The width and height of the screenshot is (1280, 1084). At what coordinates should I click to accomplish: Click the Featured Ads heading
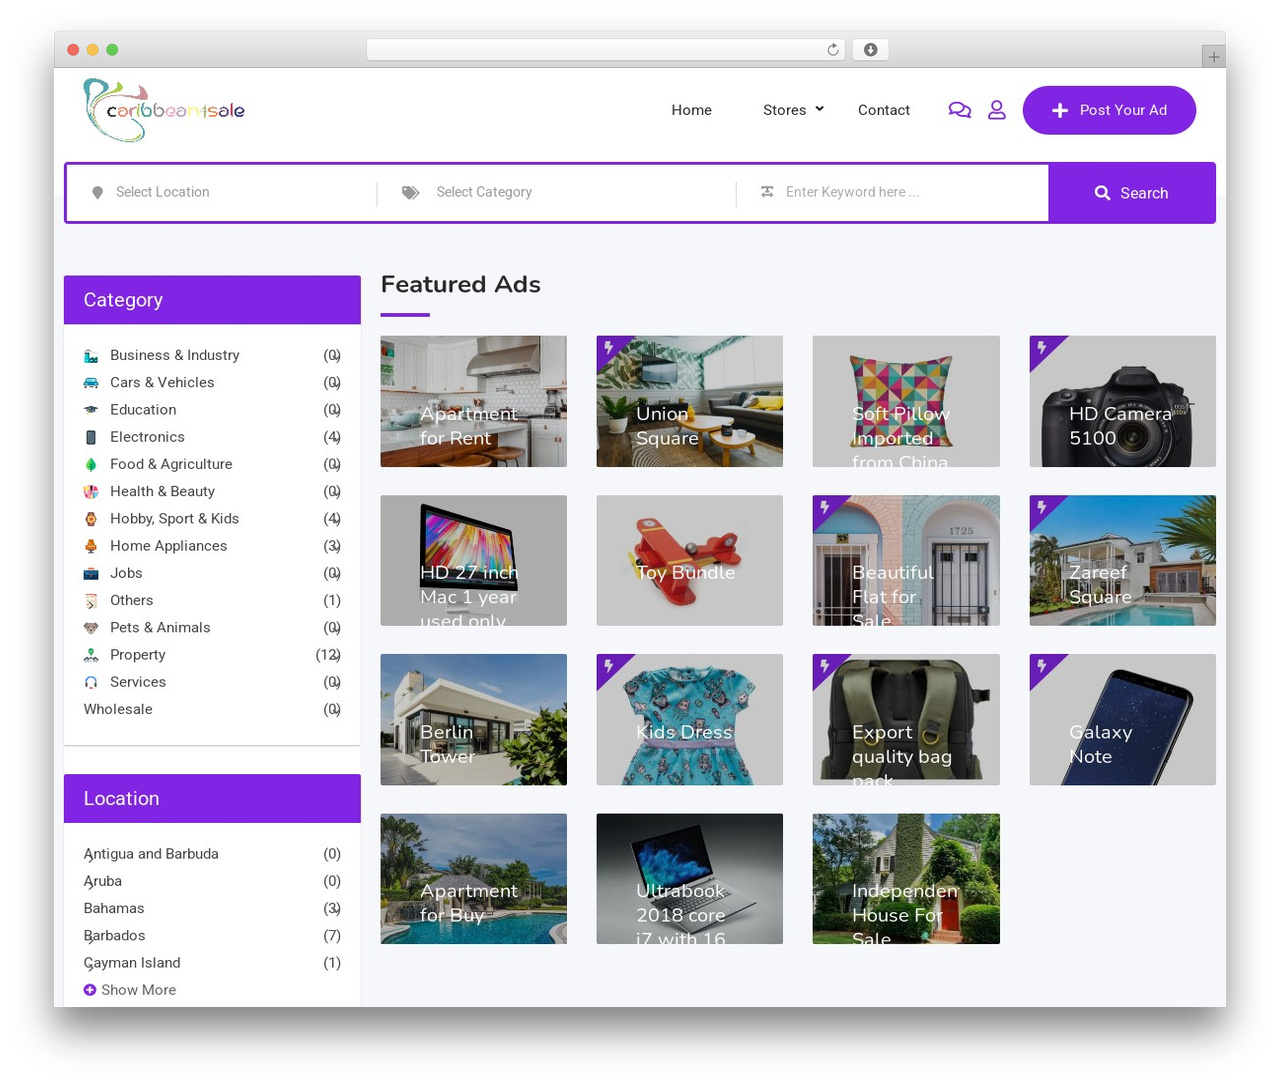tap(461, 285)
